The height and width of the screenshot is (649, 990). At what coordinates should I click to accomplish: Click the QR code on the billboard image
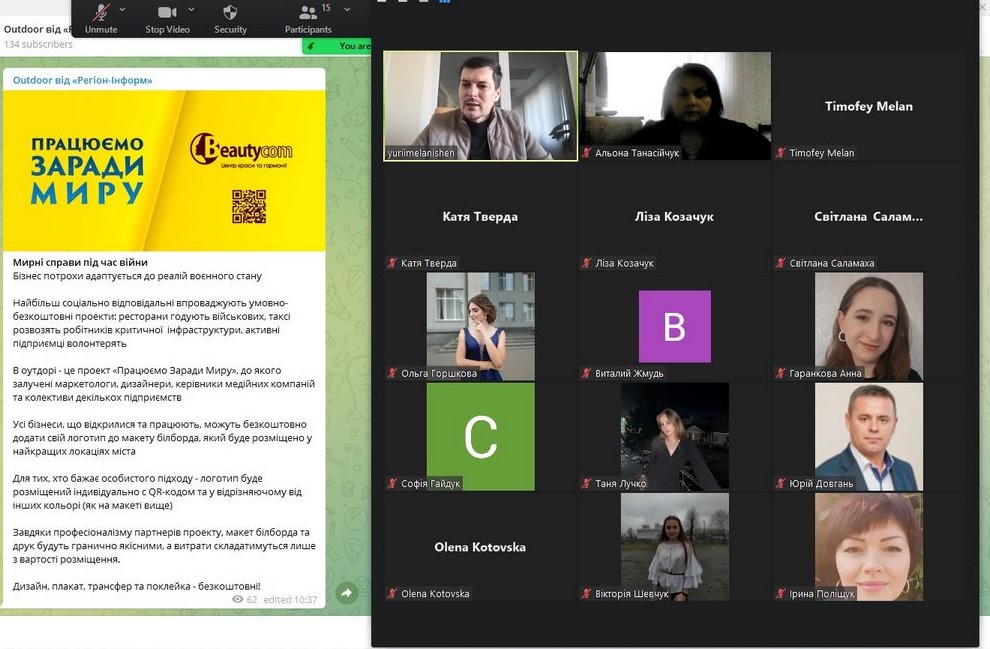pos(248,206)
